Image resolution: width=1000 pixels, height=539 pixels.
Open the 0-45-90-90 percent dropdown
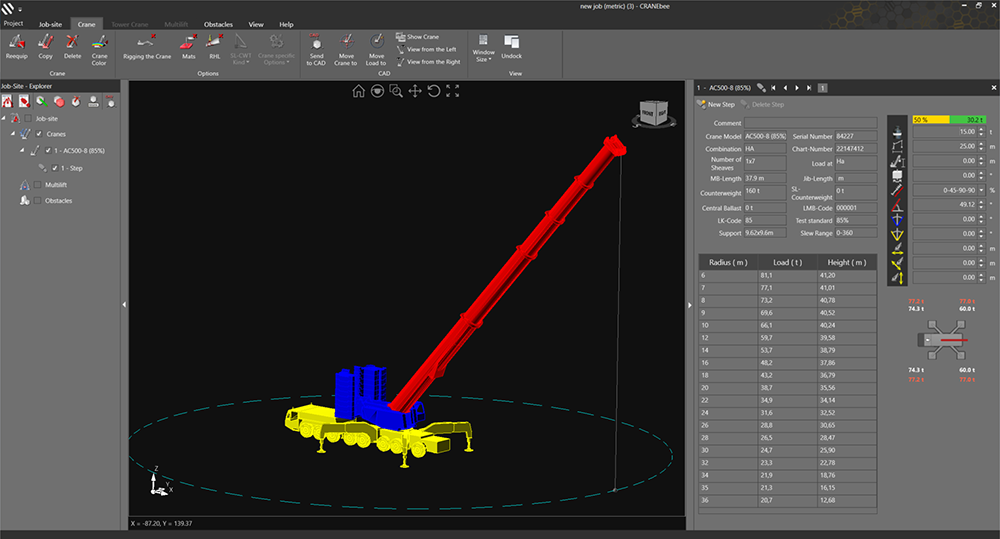(982, 190)
